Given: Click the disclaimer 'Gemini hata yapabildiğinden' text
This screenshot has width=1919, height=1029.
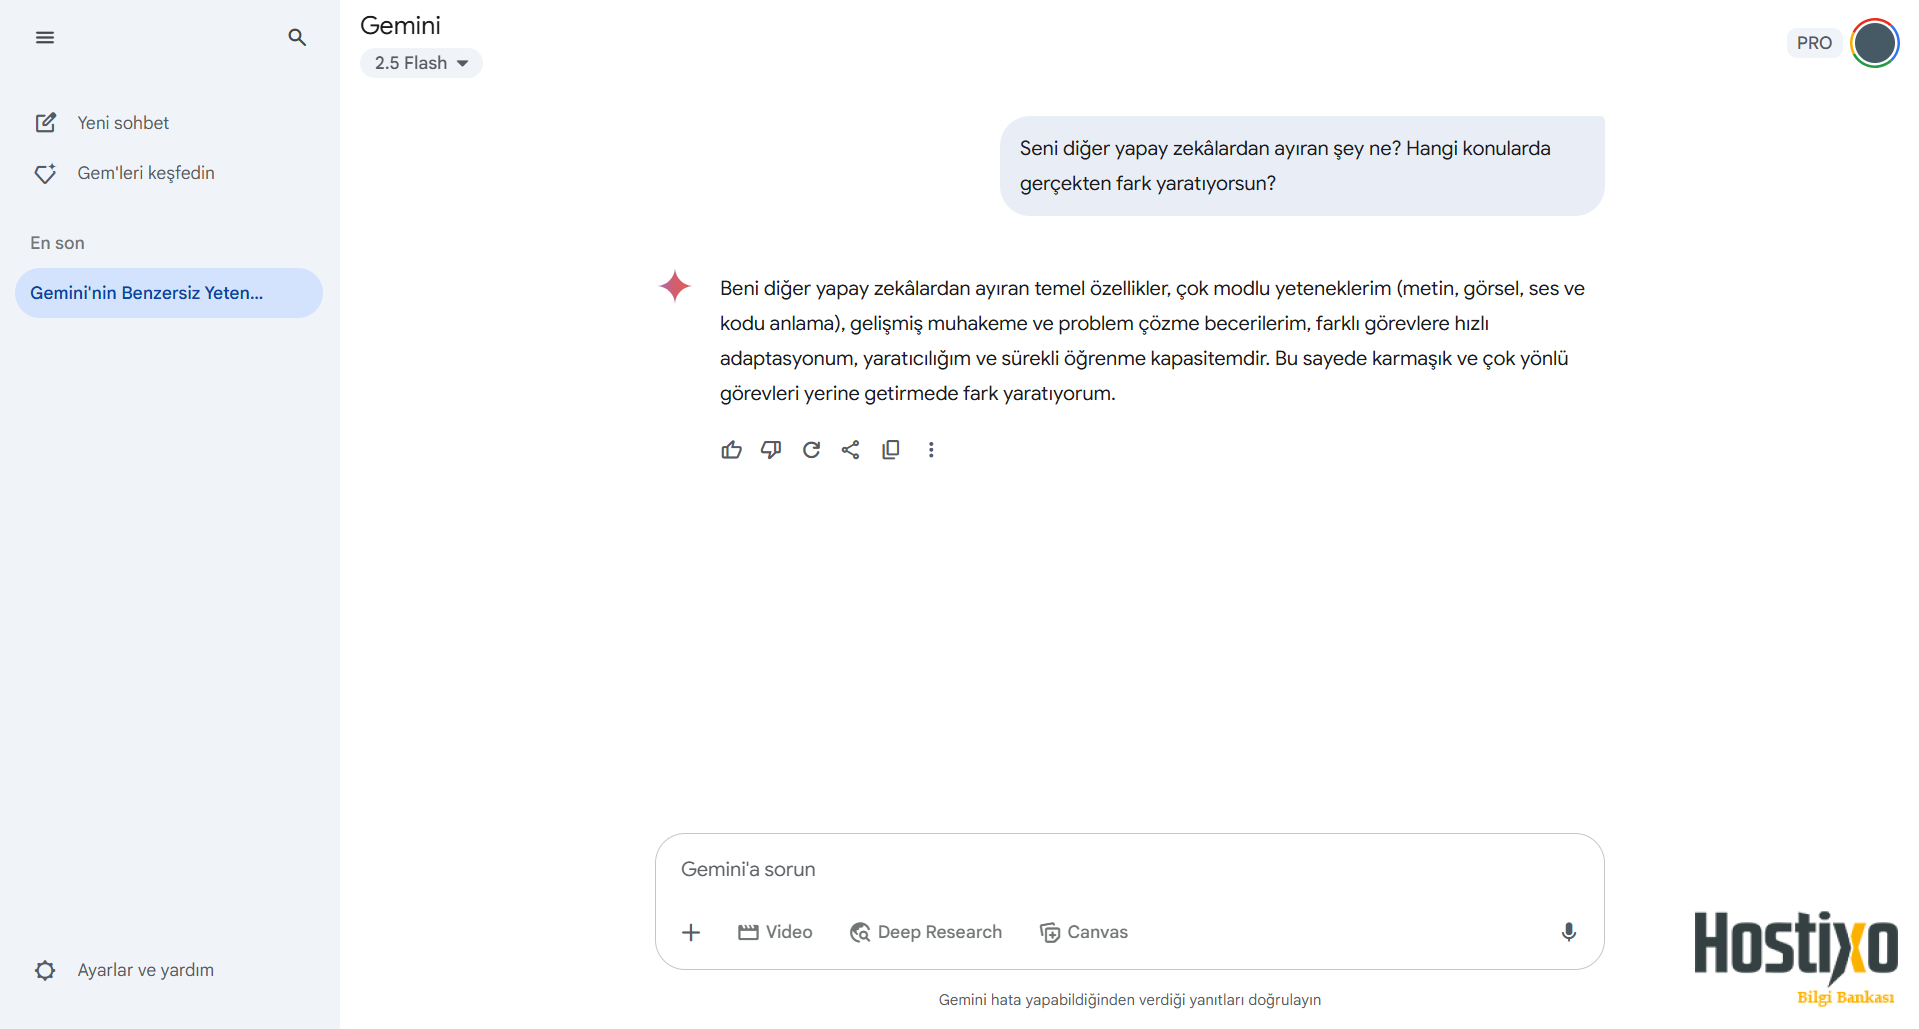Looking at the screenshot, I should (1130, 1000).
